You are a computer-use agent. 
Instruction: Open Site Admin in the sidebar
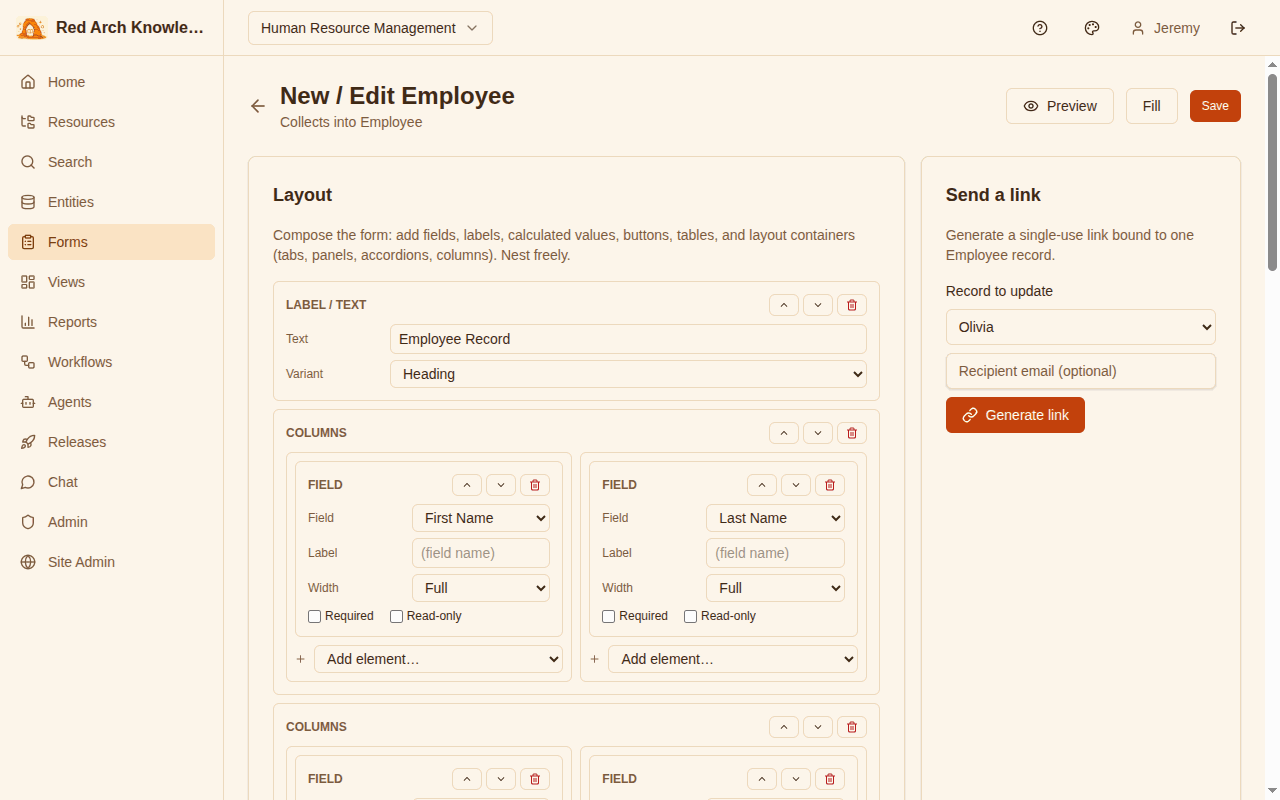click(x=111, y=562)
